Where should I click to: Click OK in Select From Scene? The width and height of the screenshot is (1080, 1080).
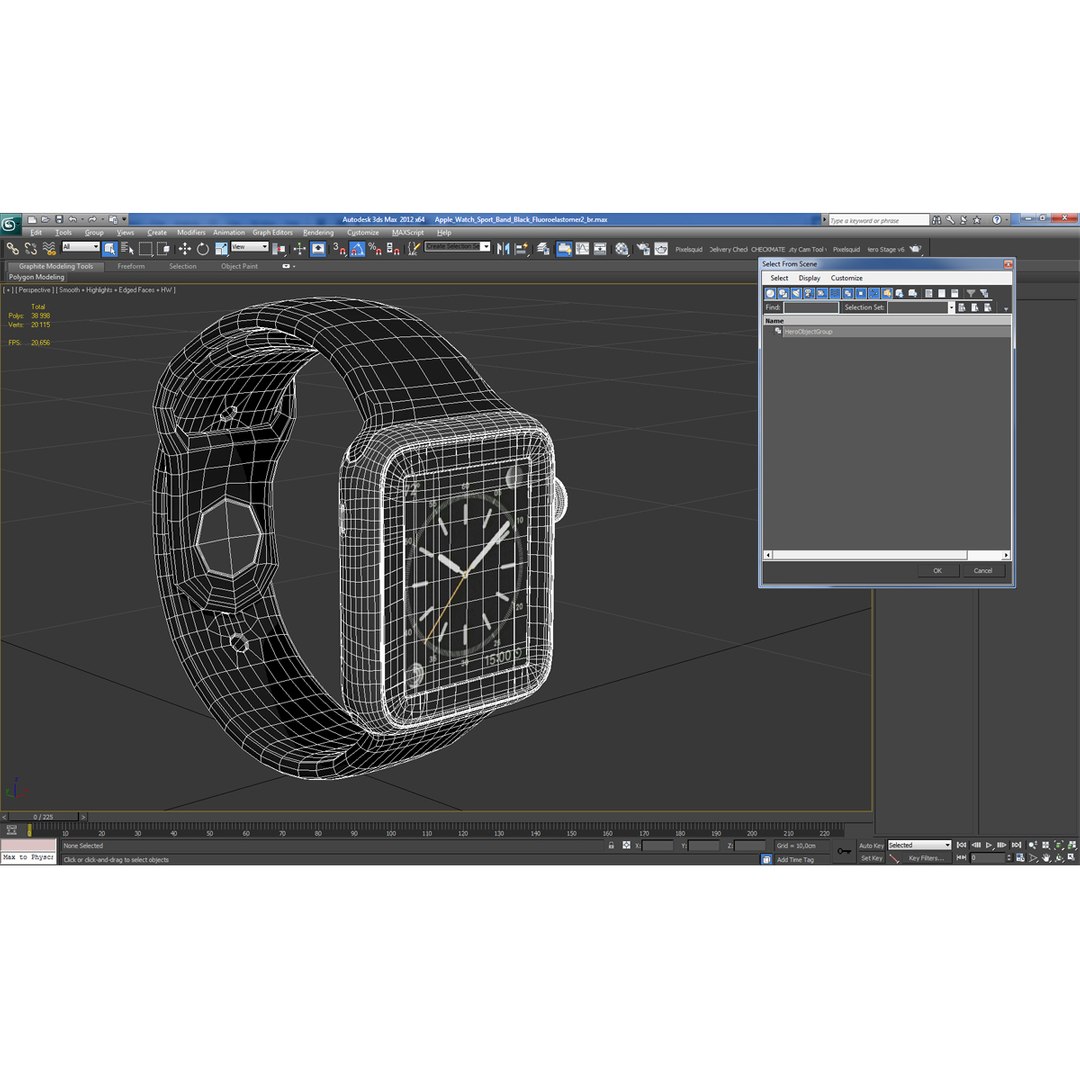coord(937,571)
